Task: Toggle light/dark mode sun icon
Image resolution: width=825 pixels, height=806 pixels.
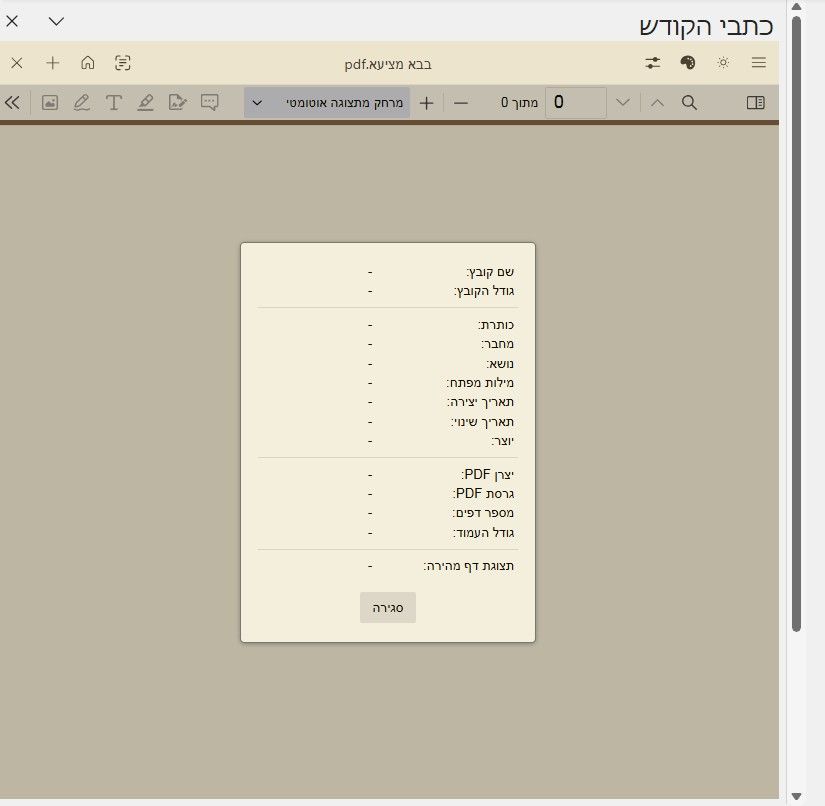Action: click(723, 63)
